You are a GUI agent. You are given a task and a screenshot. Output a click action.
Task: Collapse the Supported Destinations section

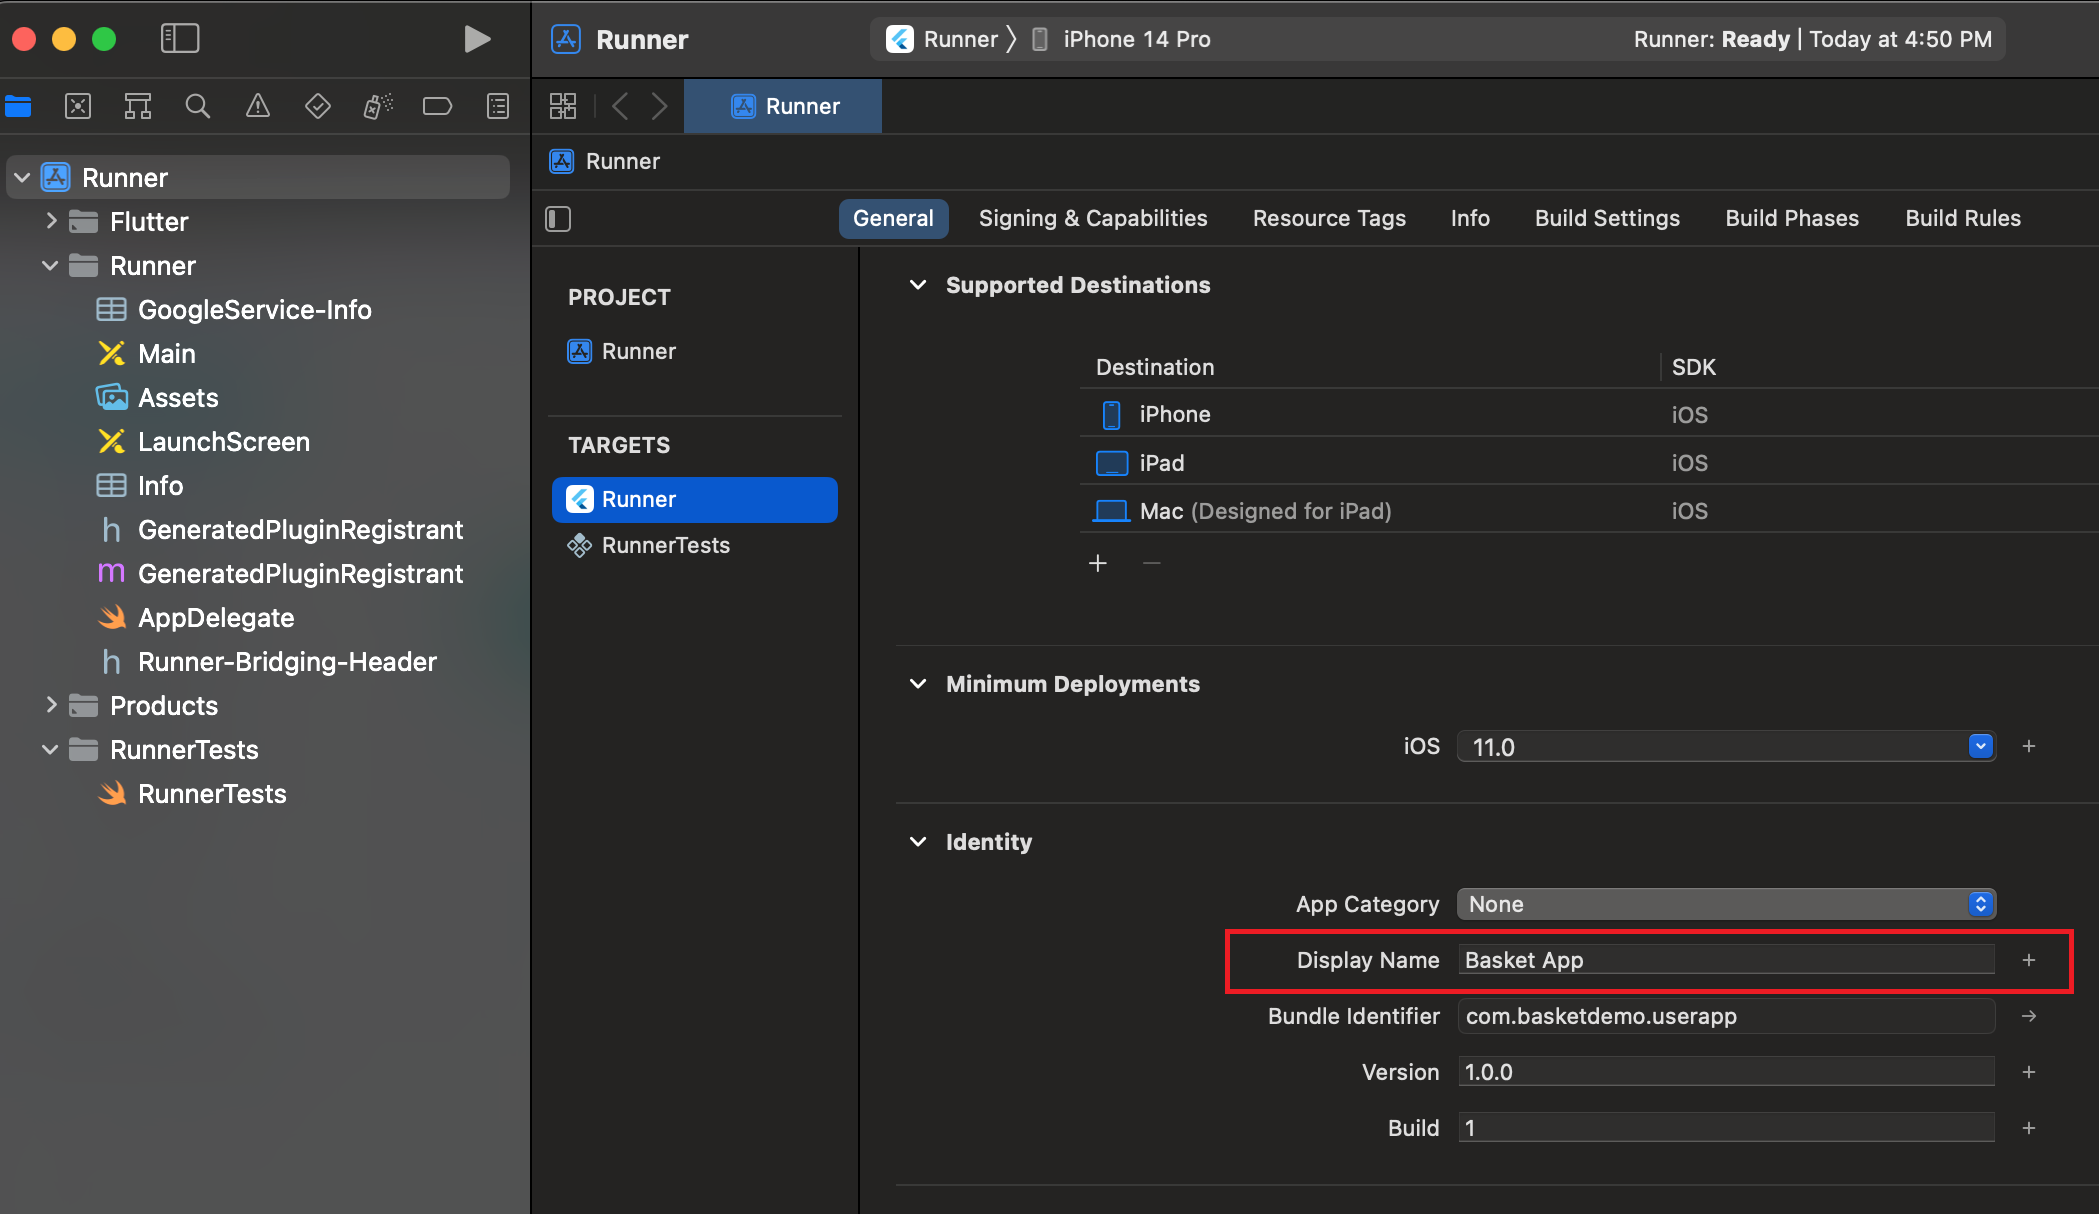pyautogui.click(x=918, y=285)
